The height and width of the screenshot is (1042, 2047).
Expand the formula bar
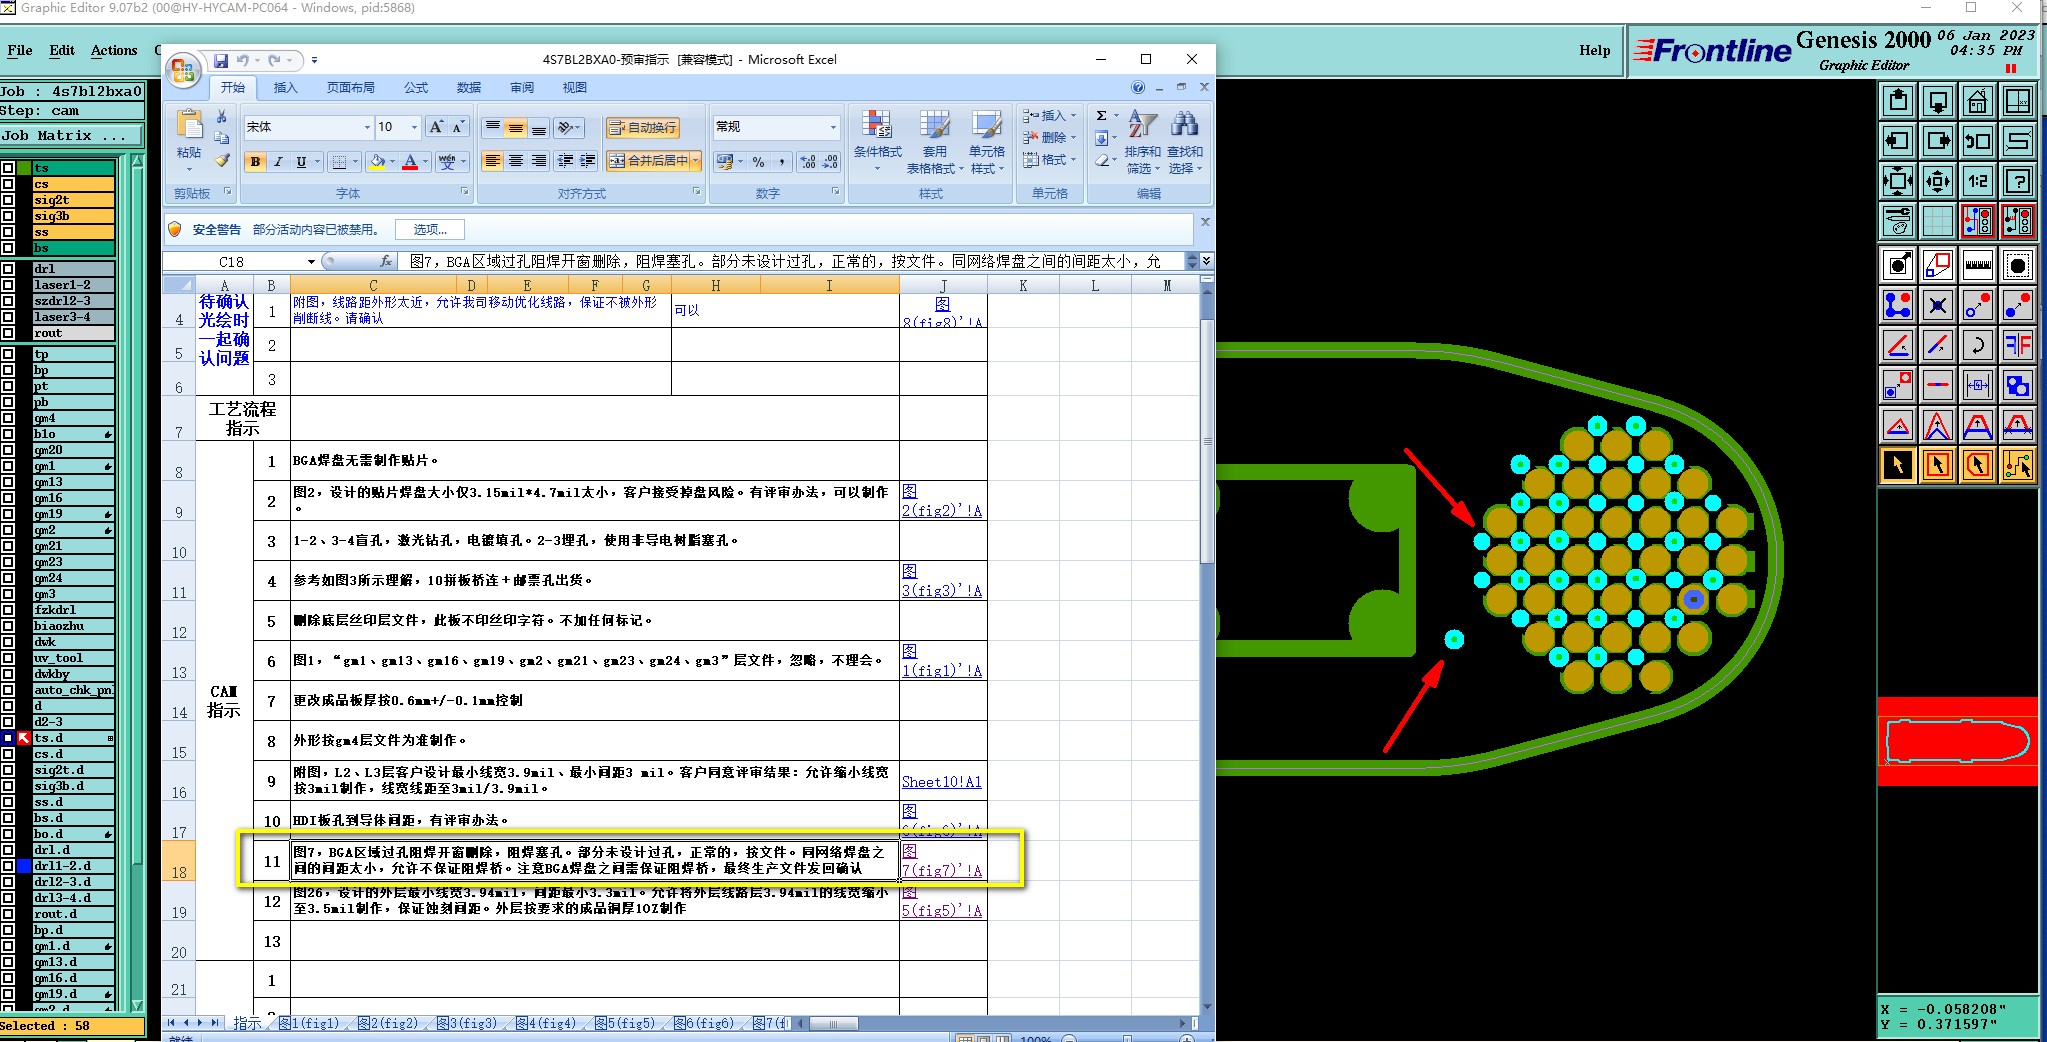click(1206, 261)
